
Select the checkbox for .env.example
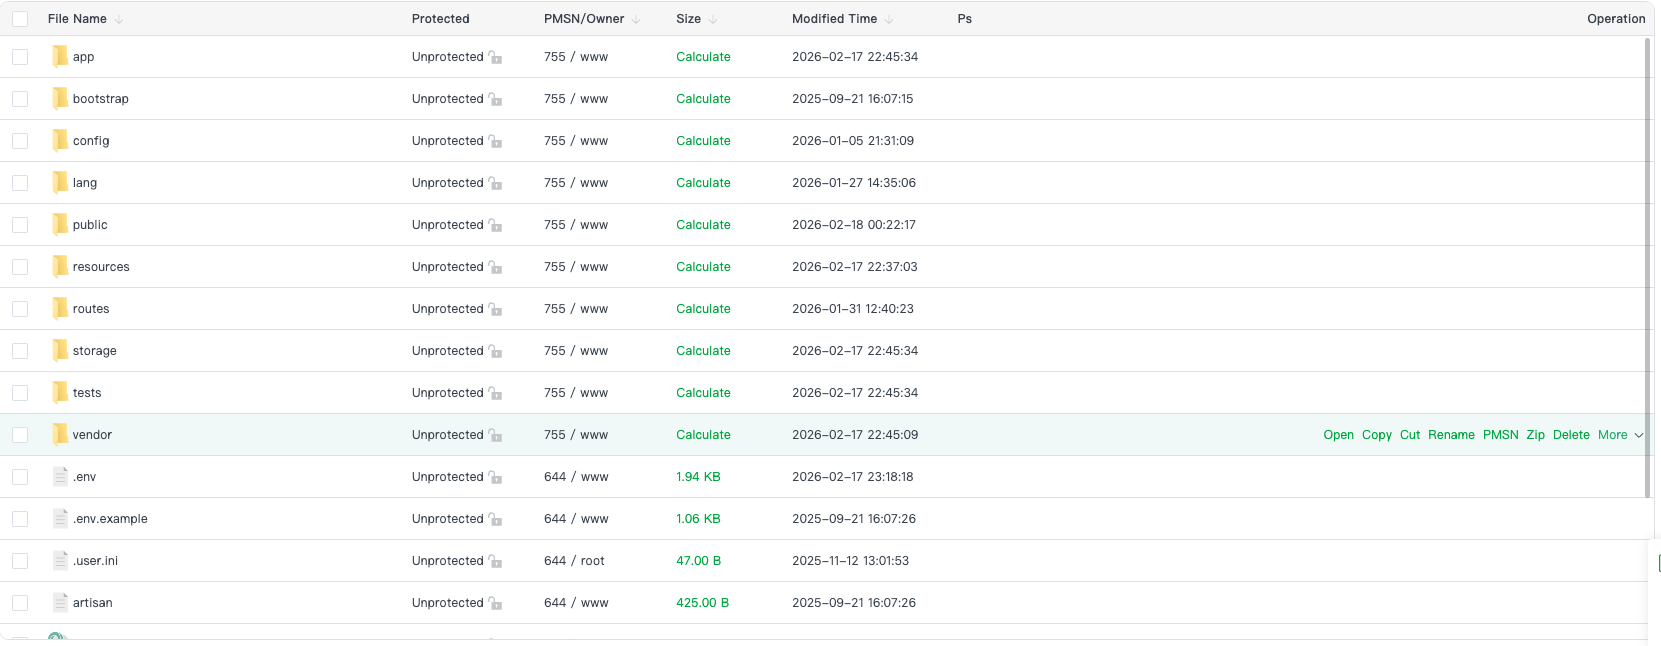20,519
